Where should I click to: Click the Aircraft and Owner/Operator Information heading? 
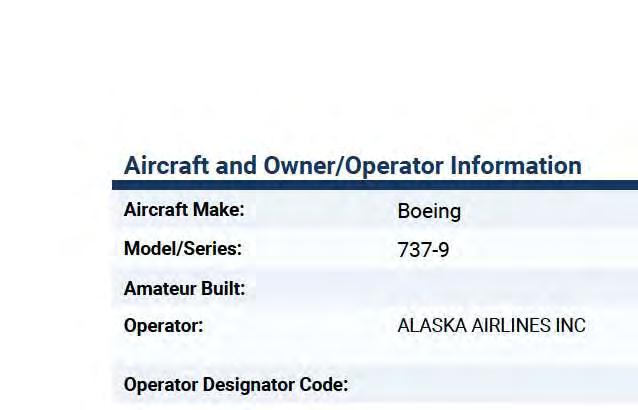[x=352, y=165]
